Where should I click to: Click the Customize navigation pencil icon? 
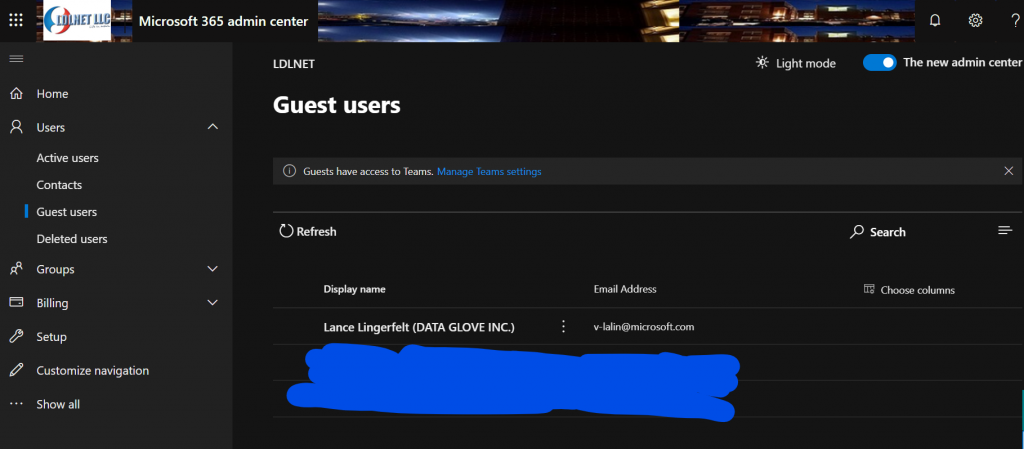pyautogui.click(x=17, y=370)
